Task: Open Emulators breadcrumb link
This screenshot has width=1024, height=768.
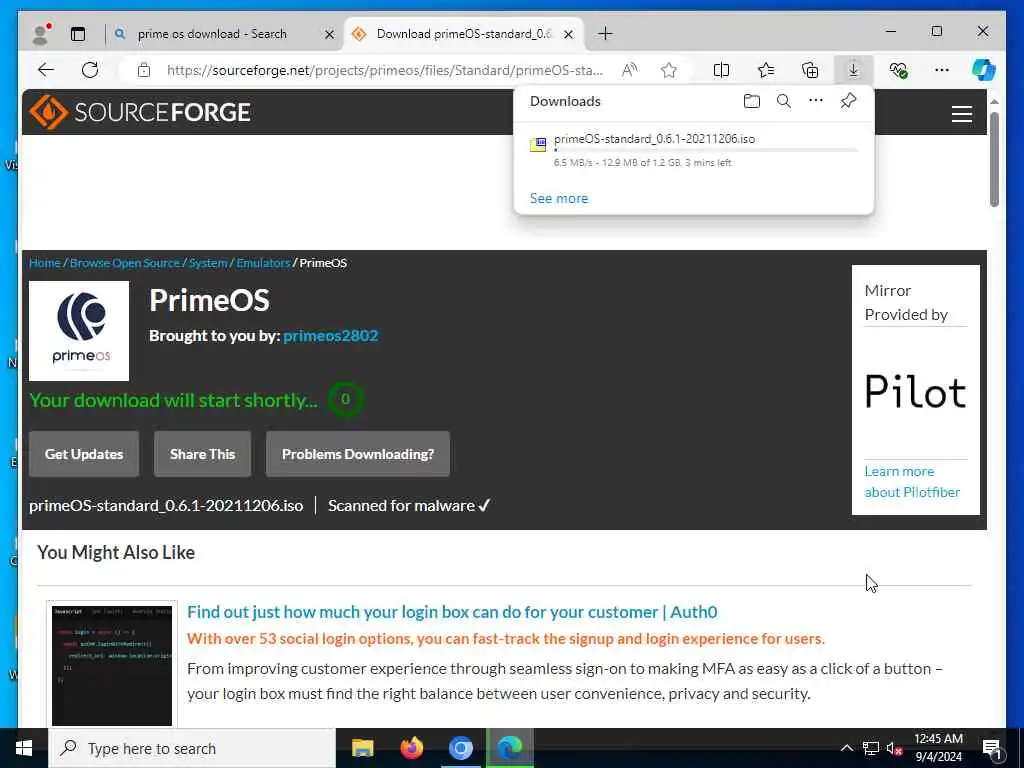Action: tap(263, 263)
